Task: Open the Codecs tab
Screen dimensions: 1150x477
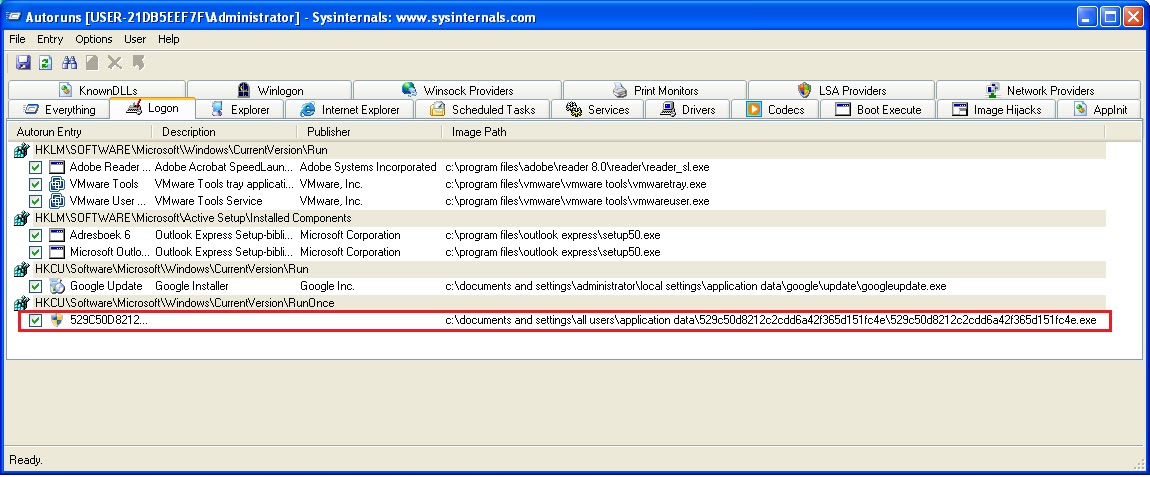Action: (775, 109)
